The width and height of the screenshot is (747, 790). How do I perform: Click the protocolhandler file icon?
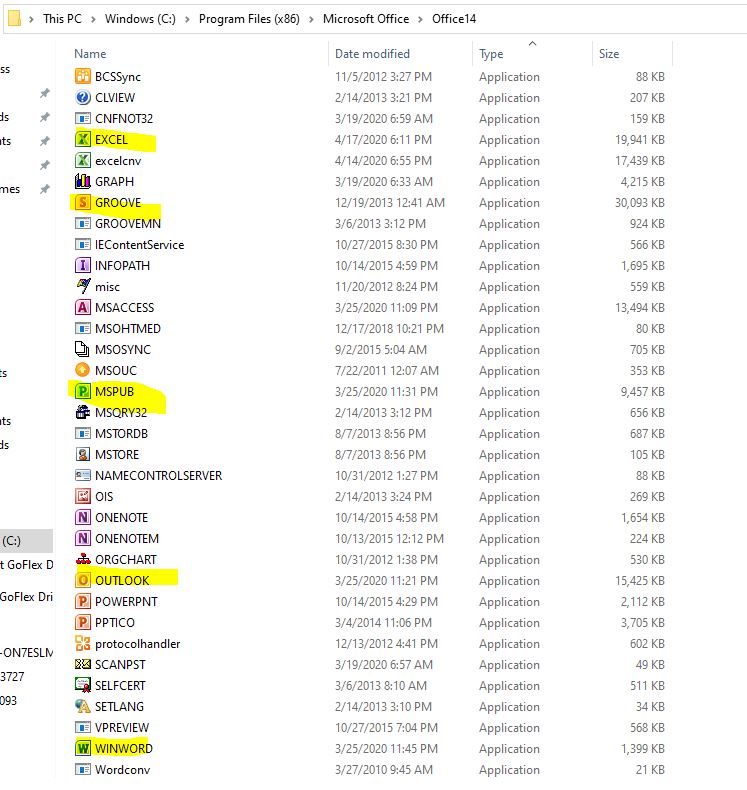pyautogui.click(x=83, y=643)
